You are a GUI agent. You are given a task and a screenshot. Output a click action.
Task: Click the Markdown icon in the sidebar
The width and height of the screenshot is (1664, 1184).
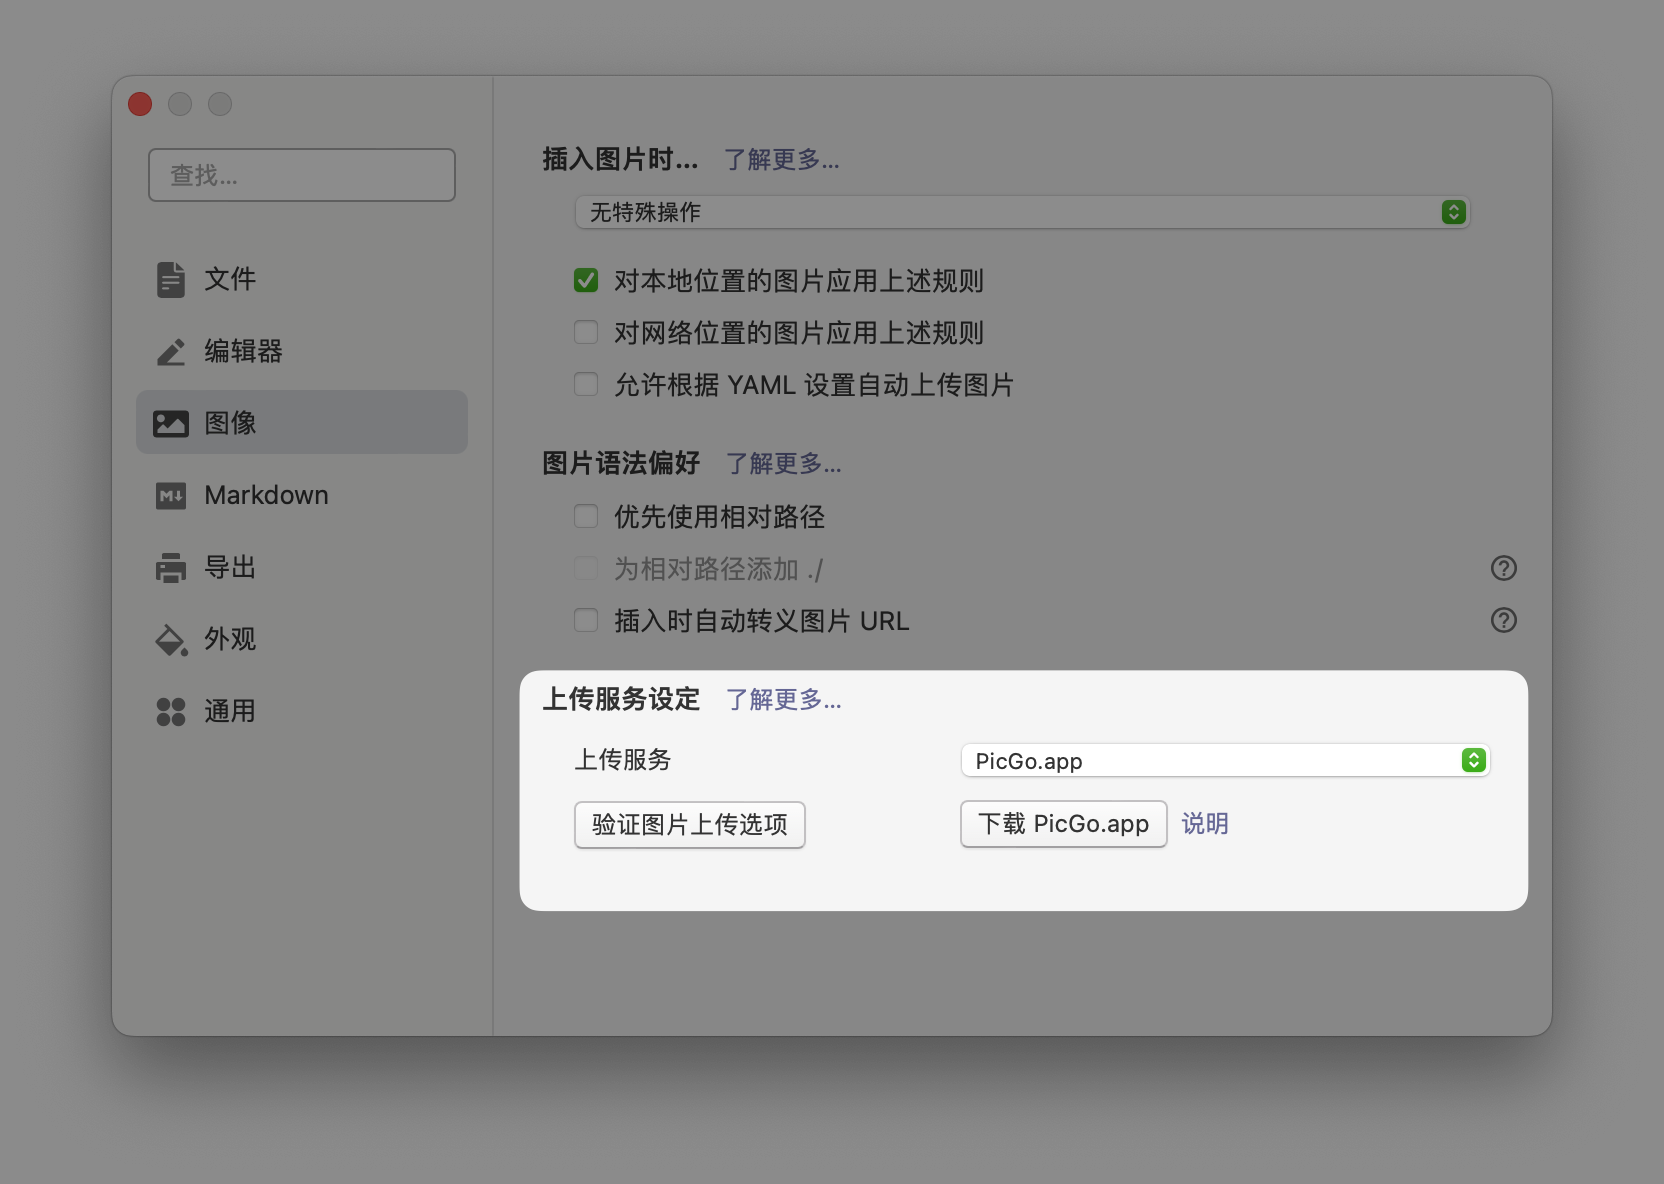pos(170,495)
